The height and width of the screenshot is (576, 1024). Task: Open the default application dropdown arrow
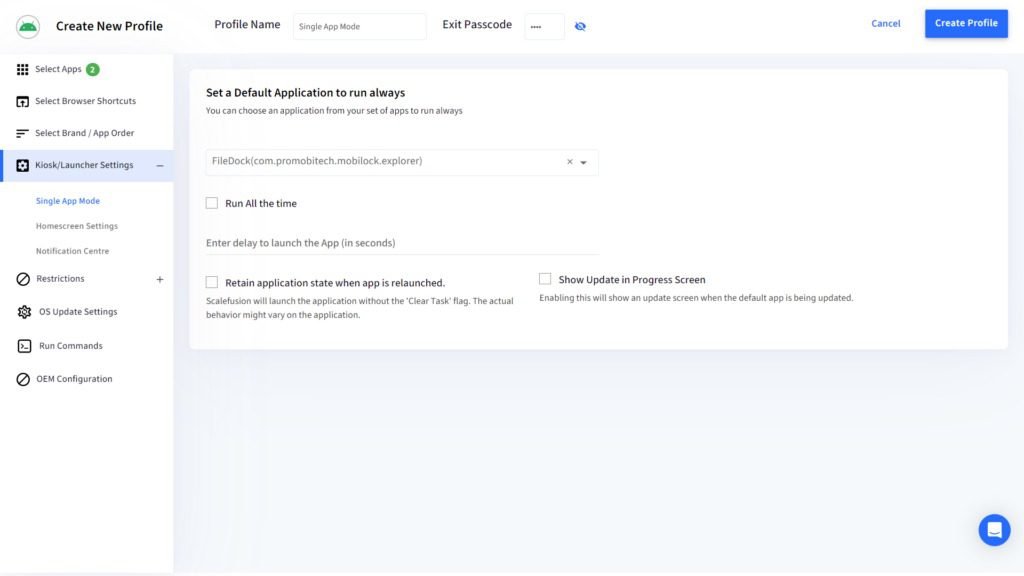(584, 162)
